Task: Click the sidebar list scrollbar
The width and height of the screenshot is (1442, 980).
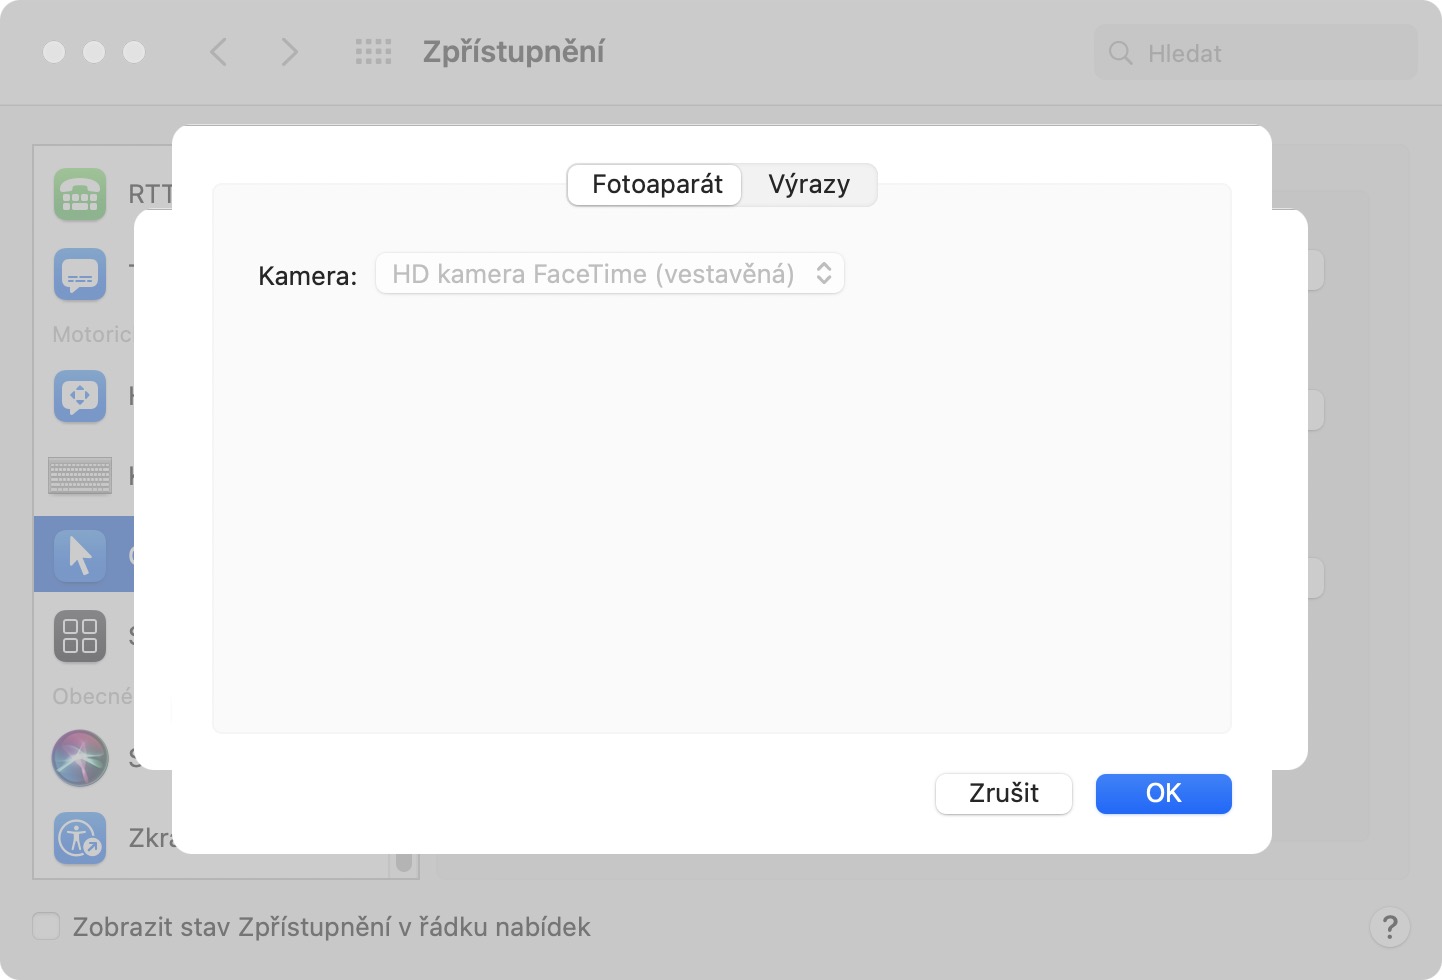Action: coord(404,860)
